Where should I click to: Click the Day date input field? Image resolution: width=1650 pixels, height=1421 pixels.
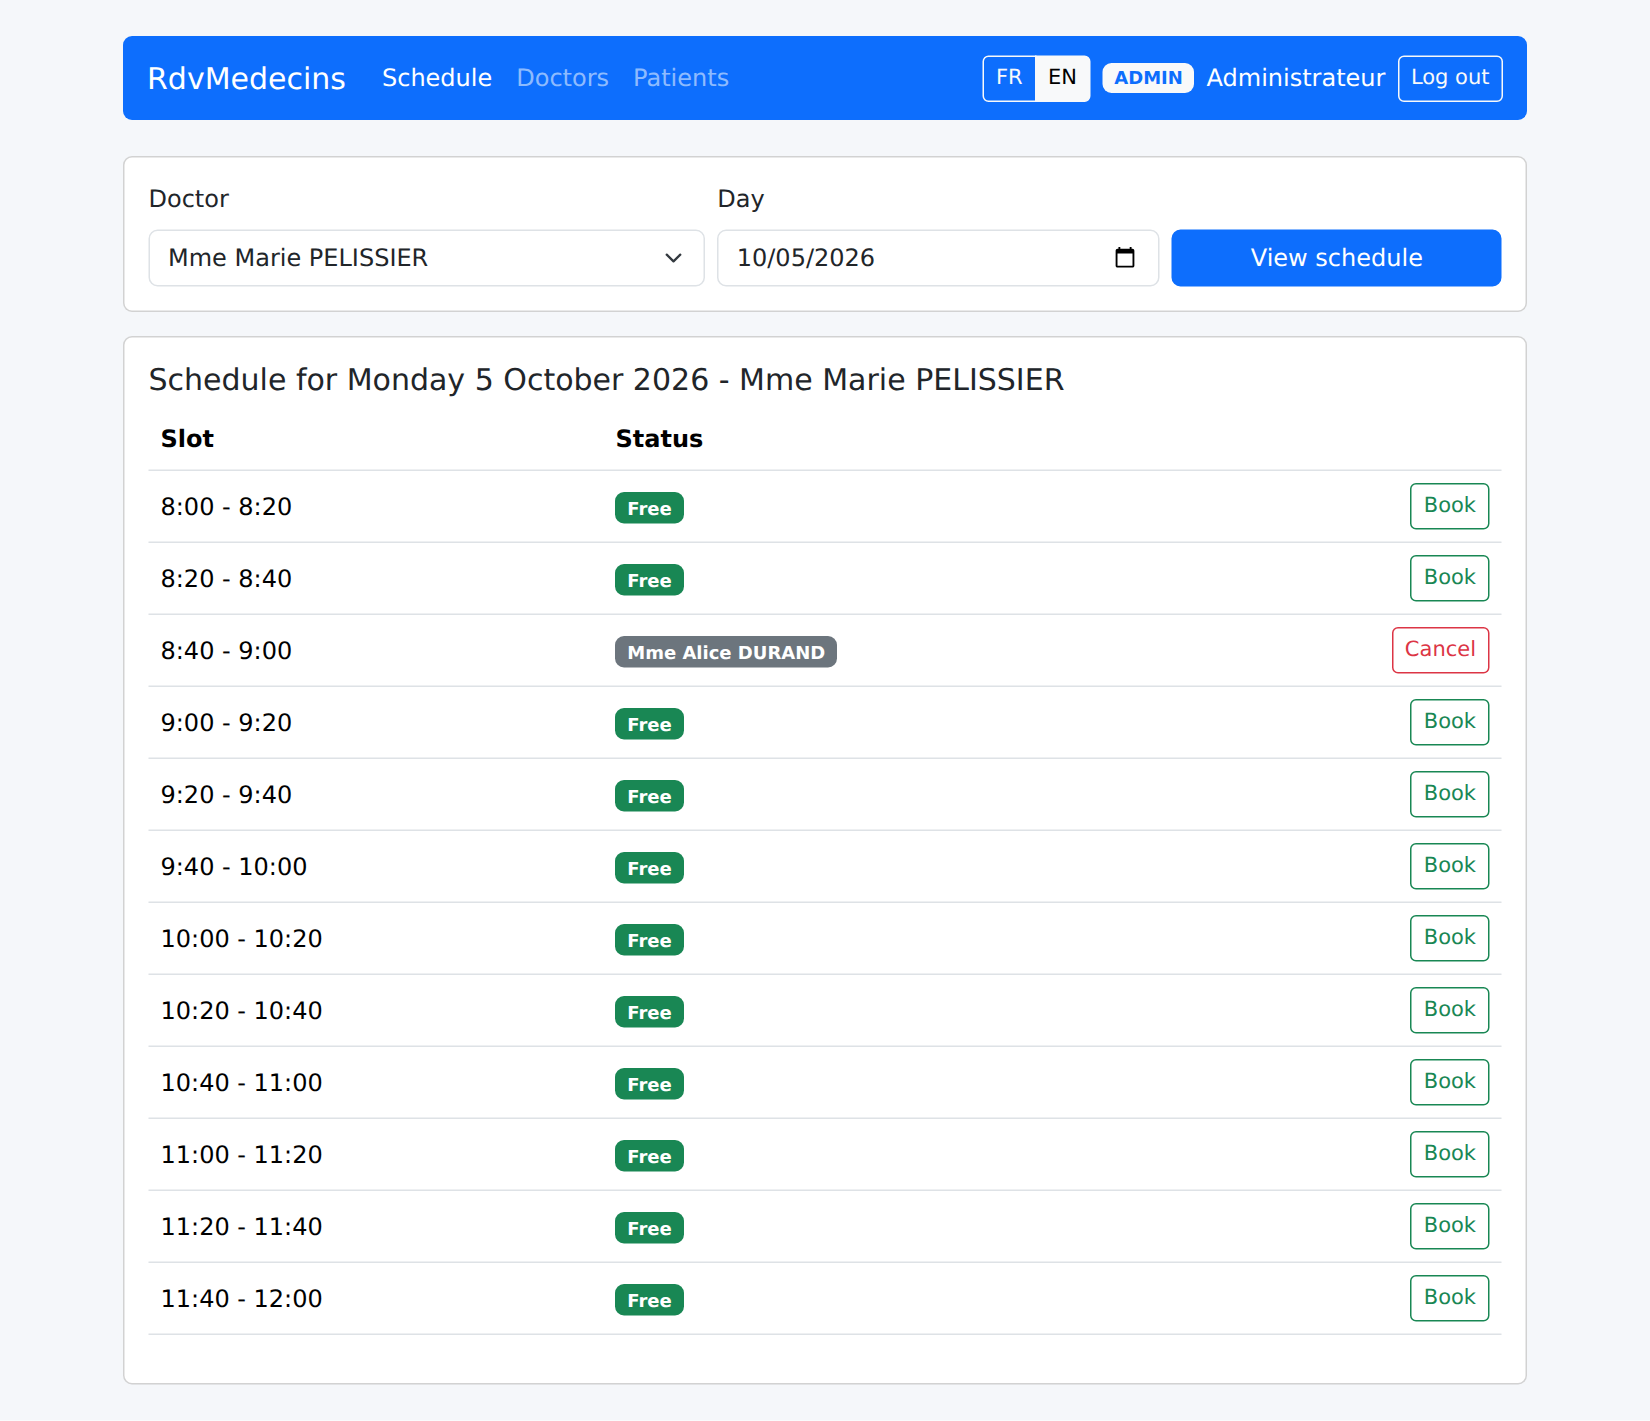938,258
